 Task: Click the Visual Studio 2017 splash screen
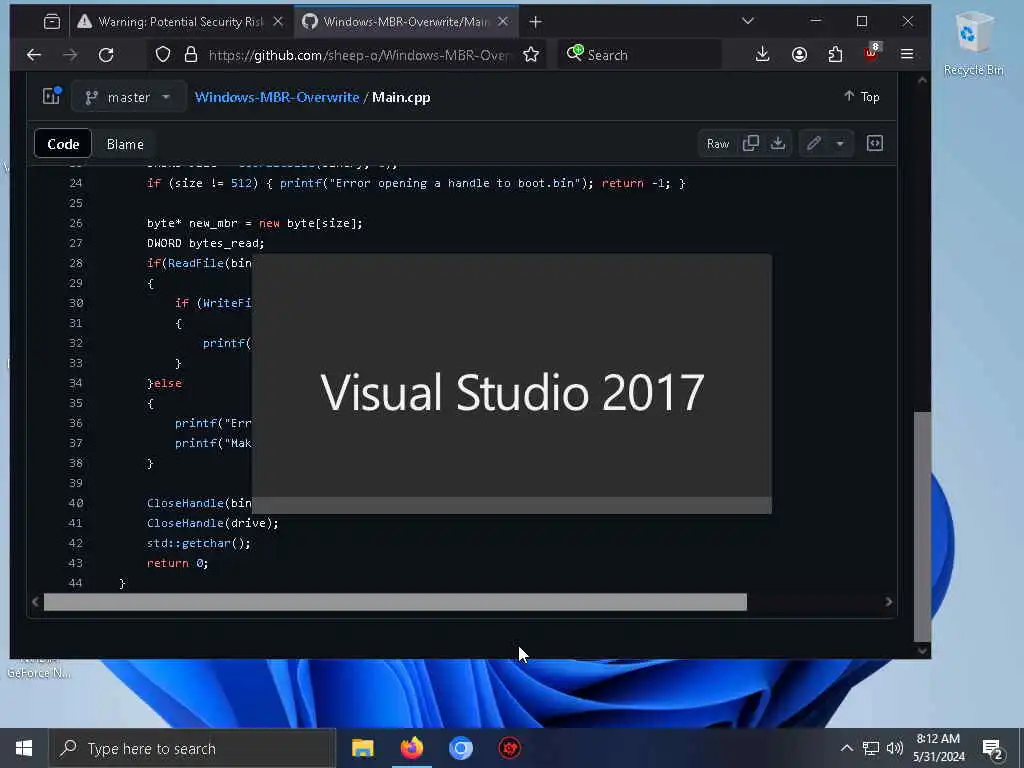click(512, 384)
